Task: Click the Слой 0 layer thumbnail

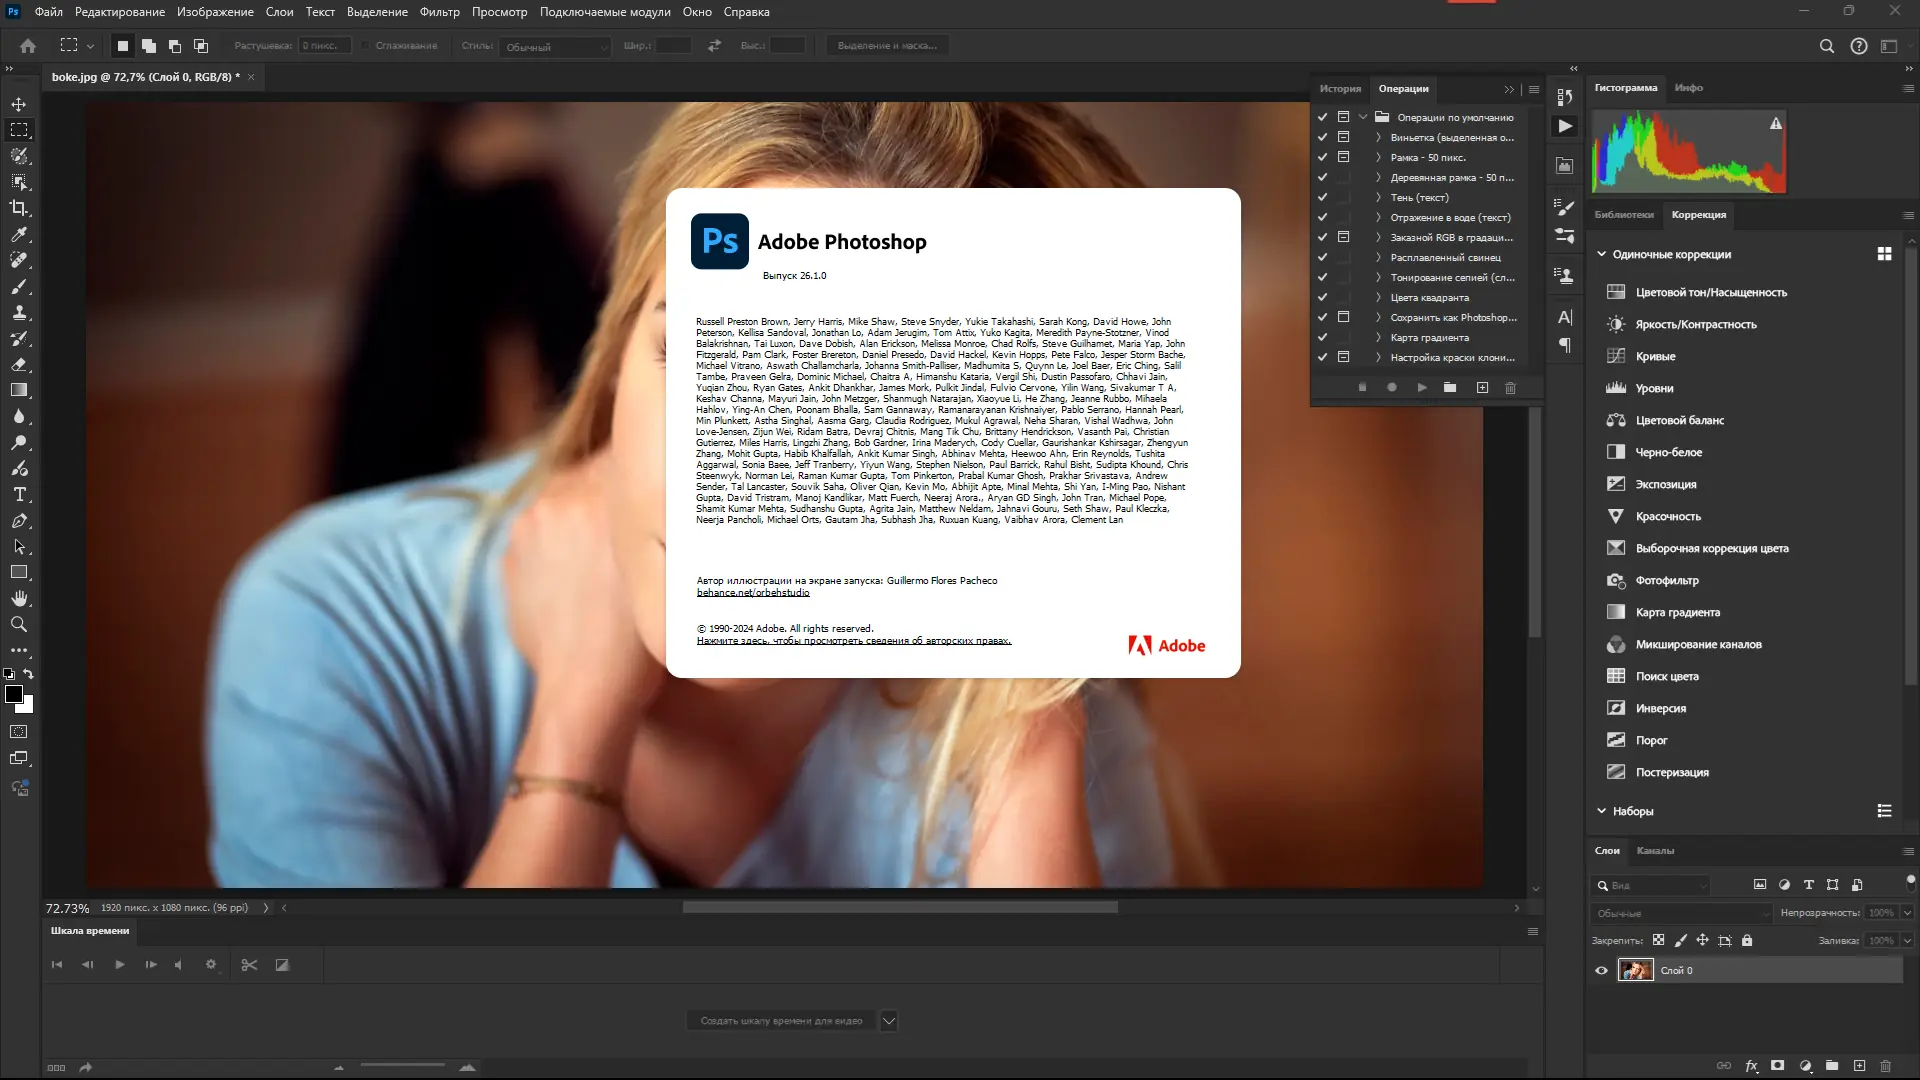Action: pyautogui.click(x=1636, y=970)
